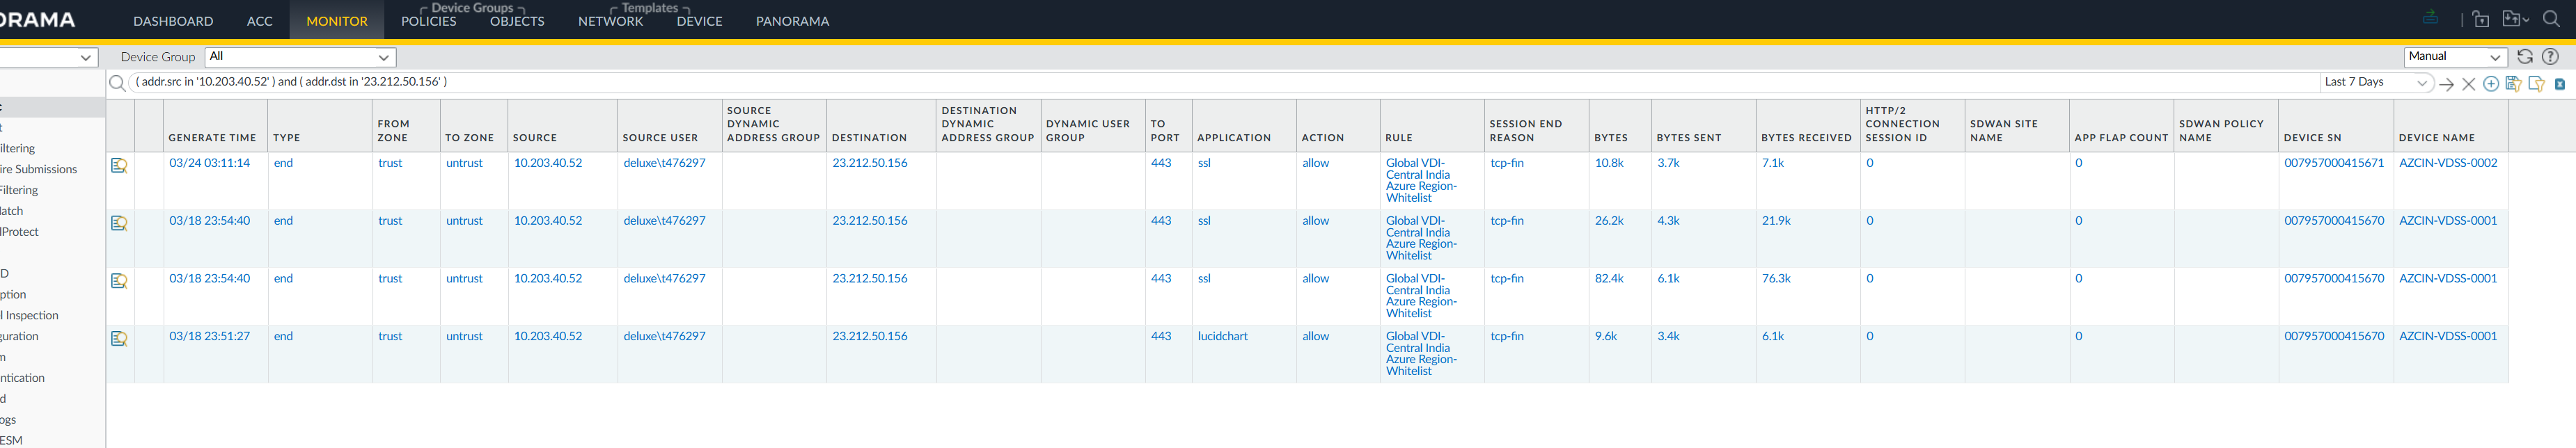The width and height of the screenshot is (2576, 448).
Task: Click device name AZCIN-VDSS-0002 link
Action: point(2447,163)
